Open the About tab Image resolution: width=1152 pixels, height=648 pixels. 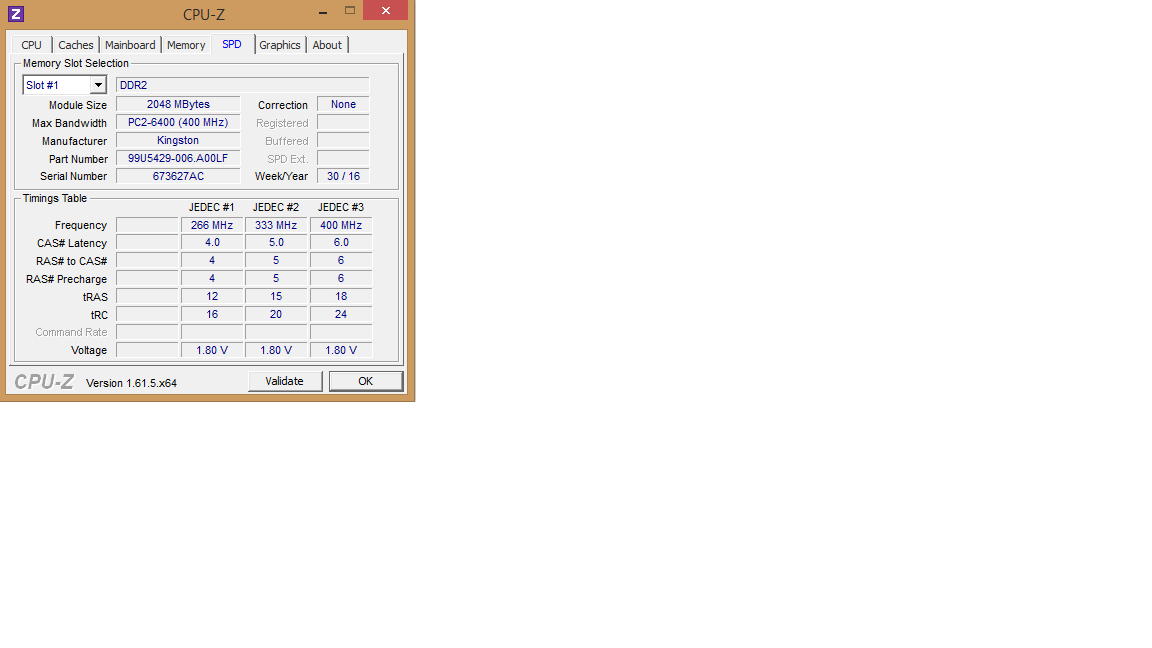[x=327, y=45]
